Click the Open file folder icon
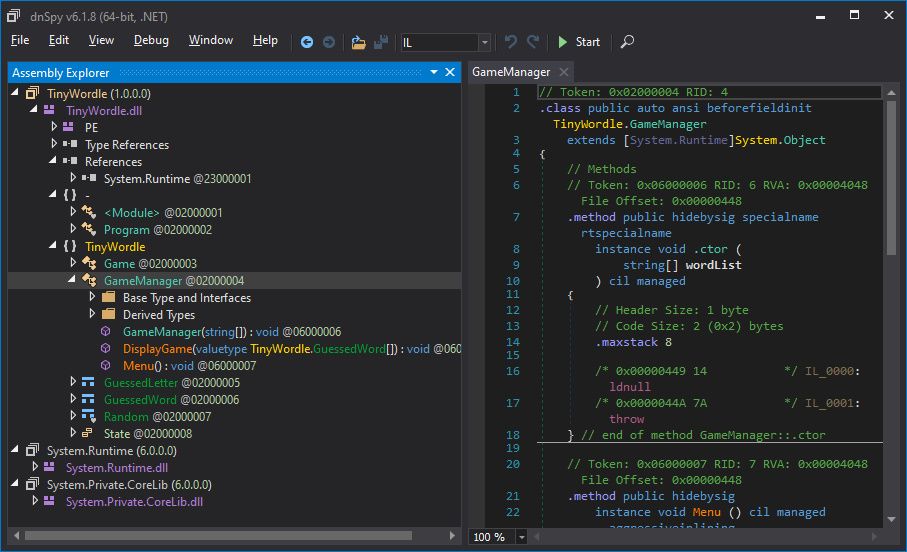This screenshot has height=552, width=907. coord(358,42)
